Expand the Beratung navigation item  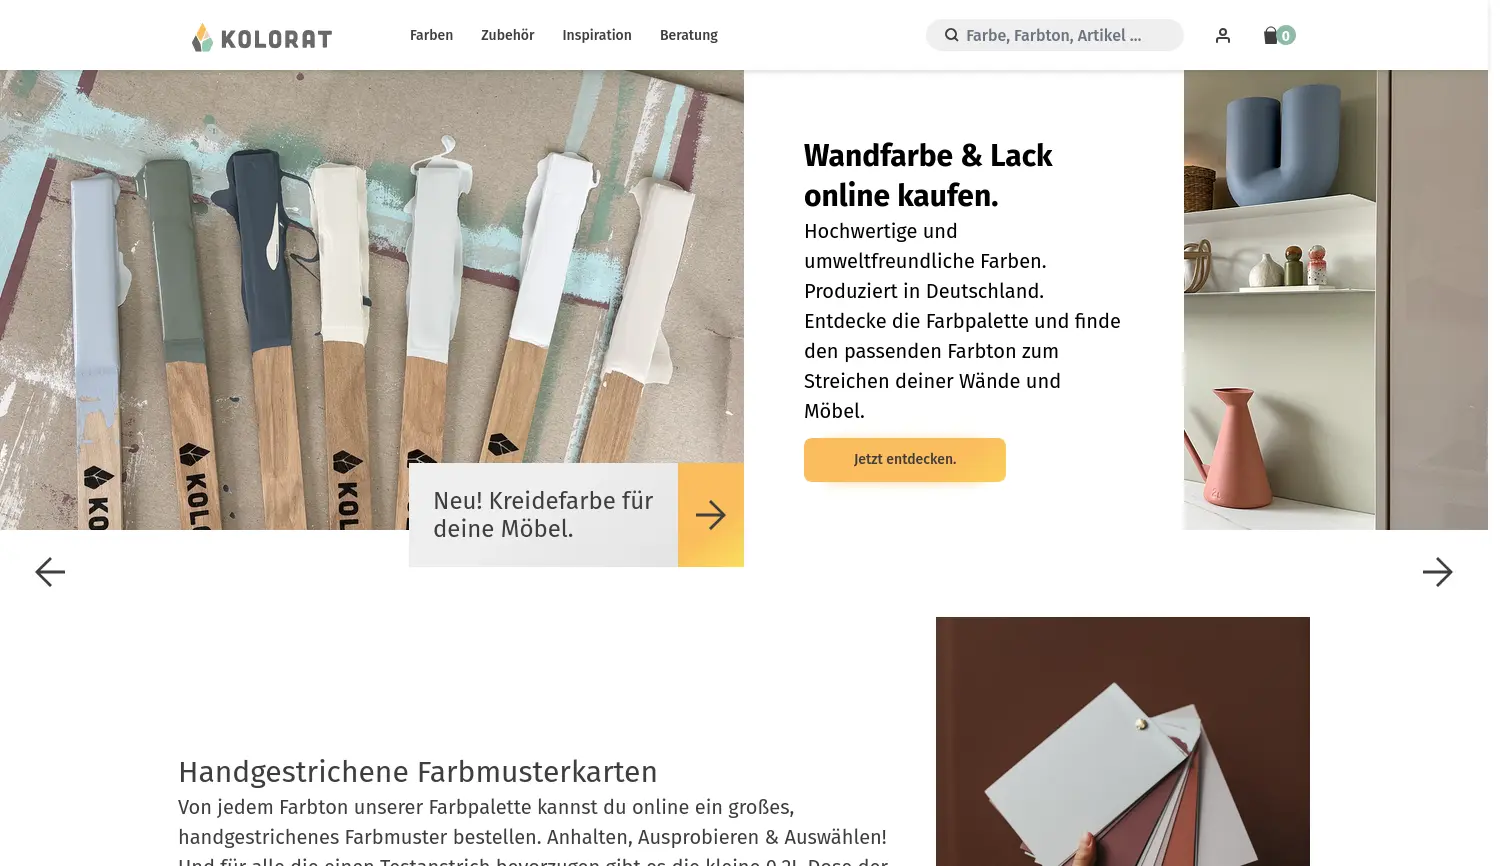coord(689,35)
